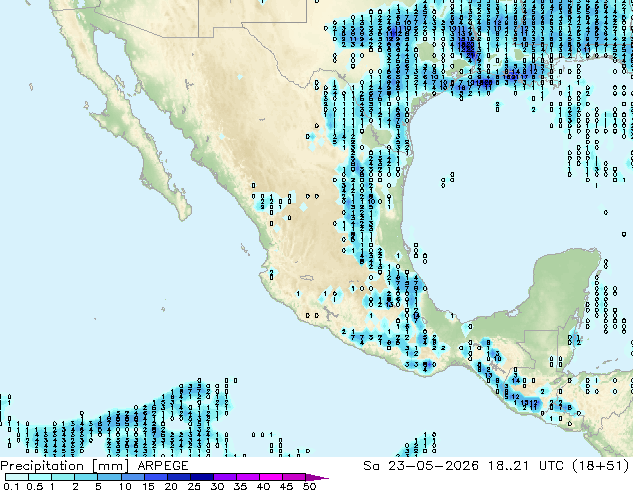Click the '25' legend value

(194, 486)
